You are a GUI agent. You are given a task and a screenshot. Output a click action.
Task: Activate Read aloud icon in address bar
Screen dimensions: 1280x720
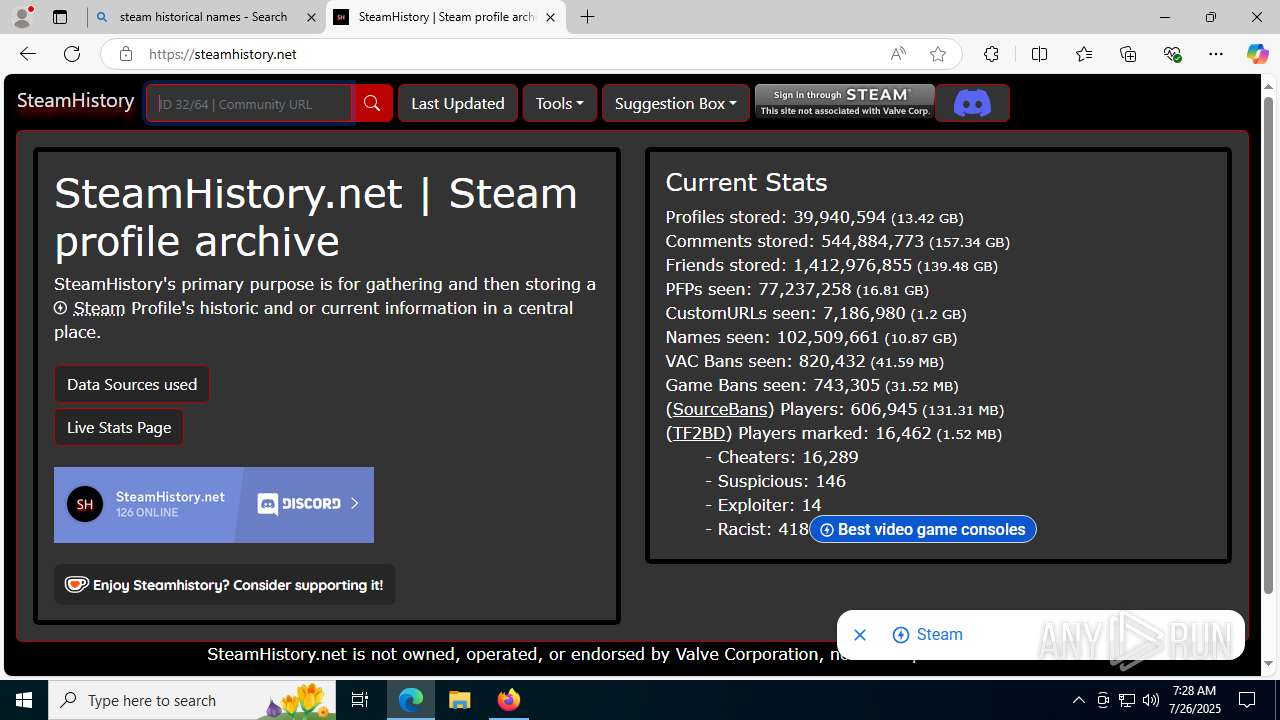pos(898,54)
